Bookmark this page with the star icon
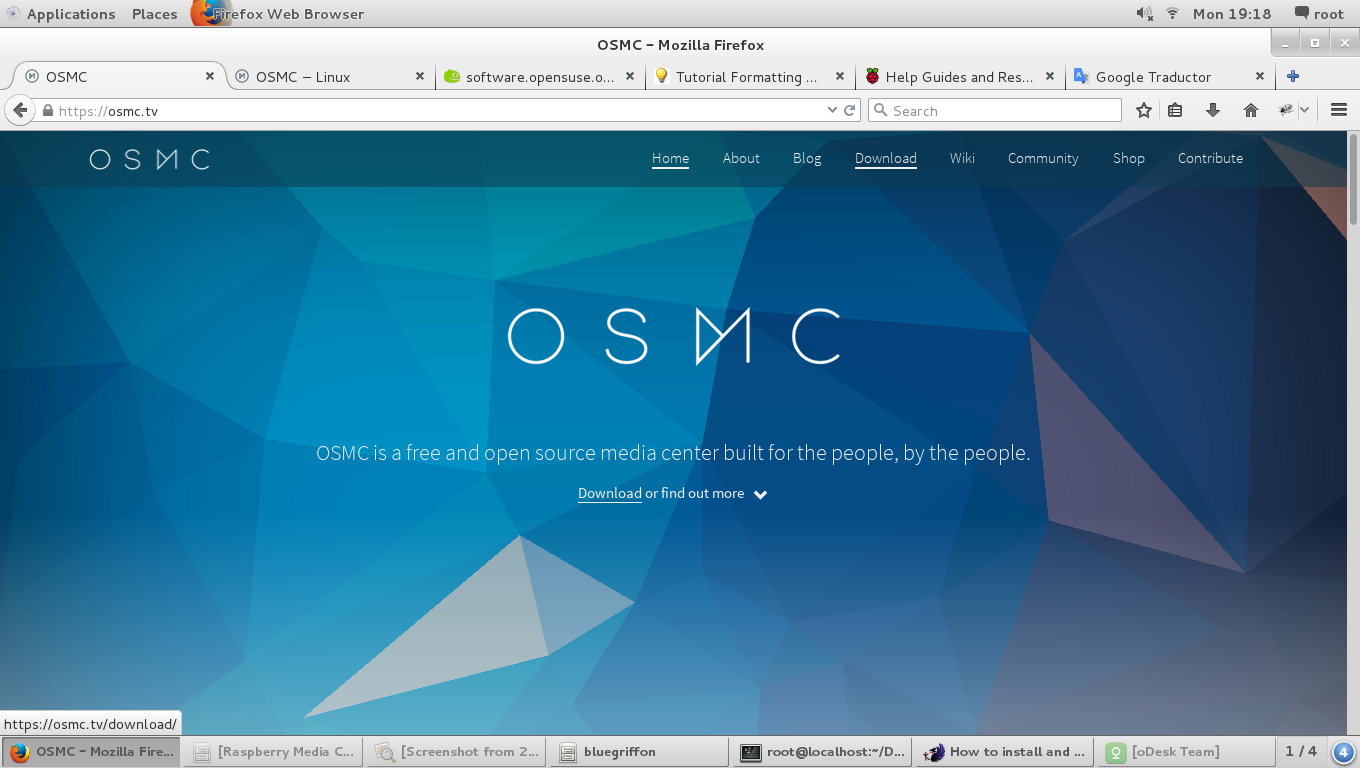 1144,111
